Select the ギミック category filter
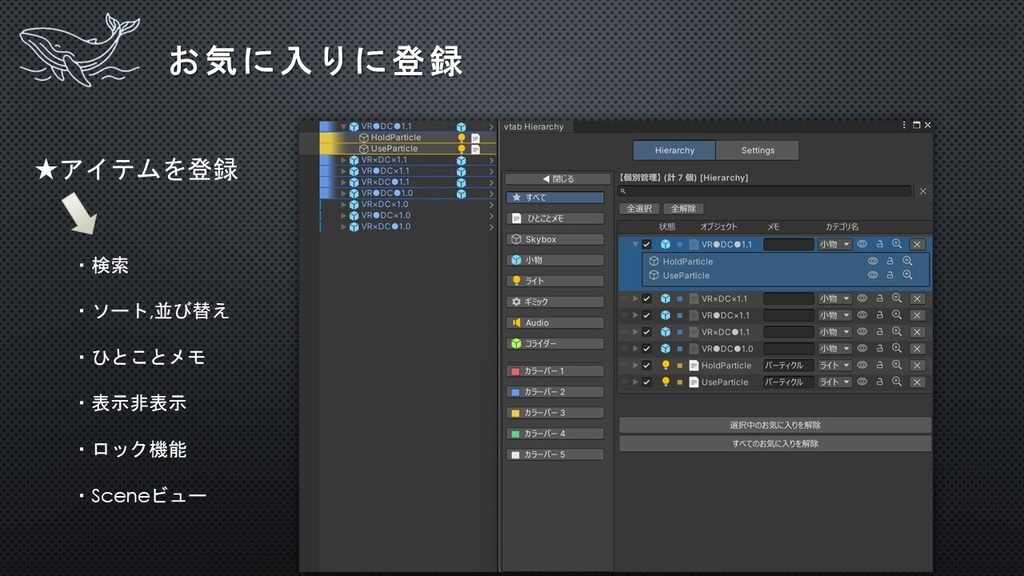 click(555, 302)
